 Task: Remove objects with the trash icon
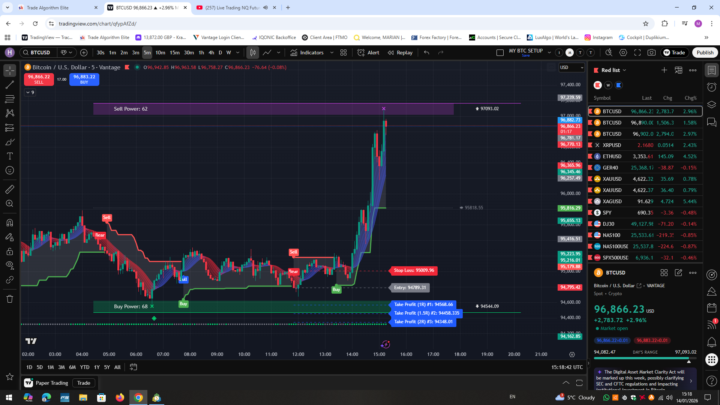click(10, 299)
